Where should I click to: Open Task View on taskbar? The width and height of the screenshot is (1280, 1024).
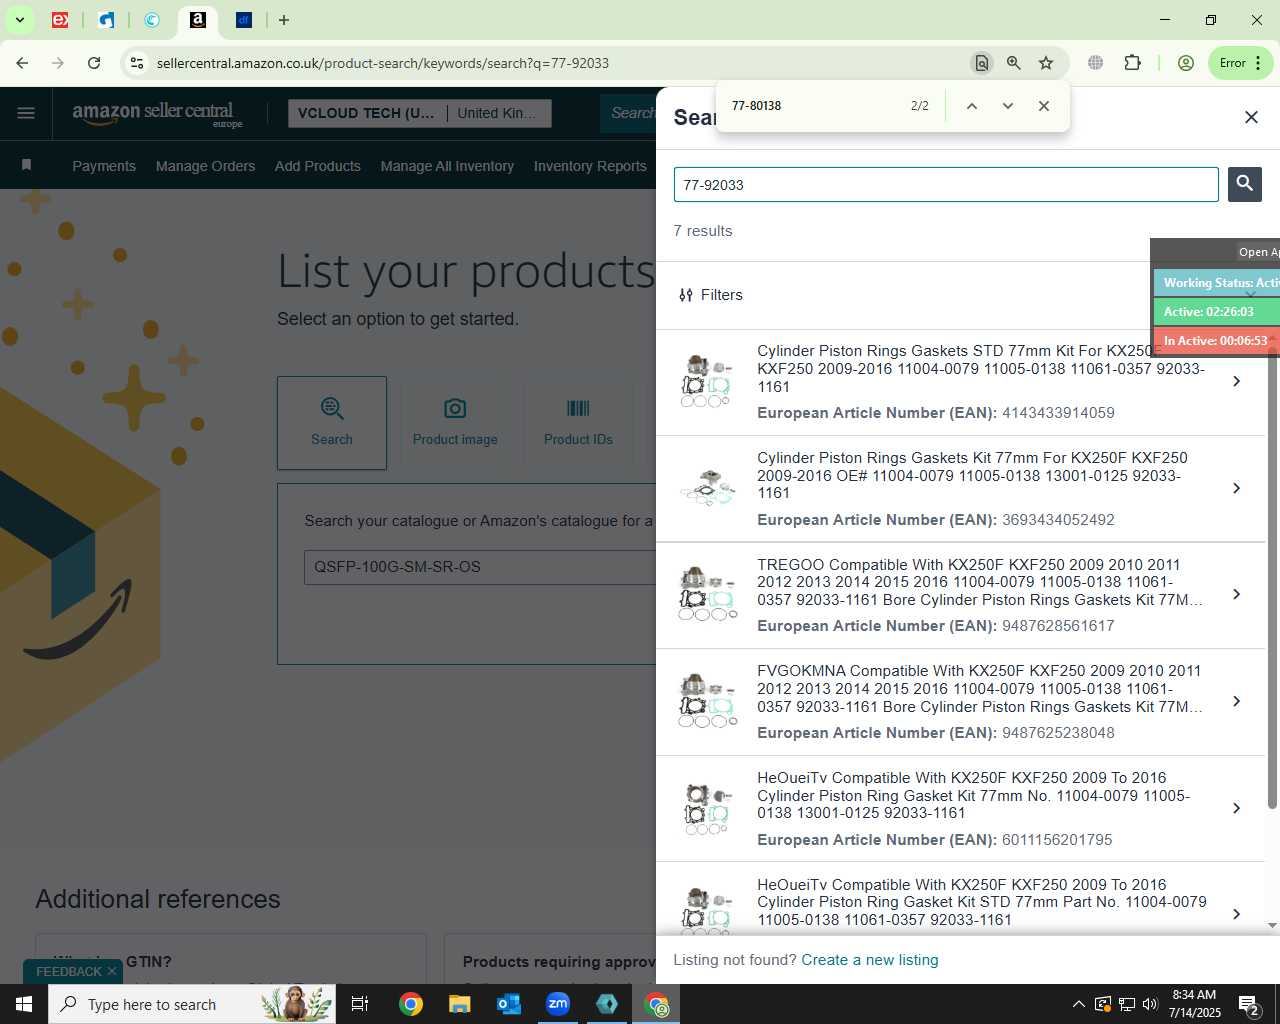point(360,1004)
